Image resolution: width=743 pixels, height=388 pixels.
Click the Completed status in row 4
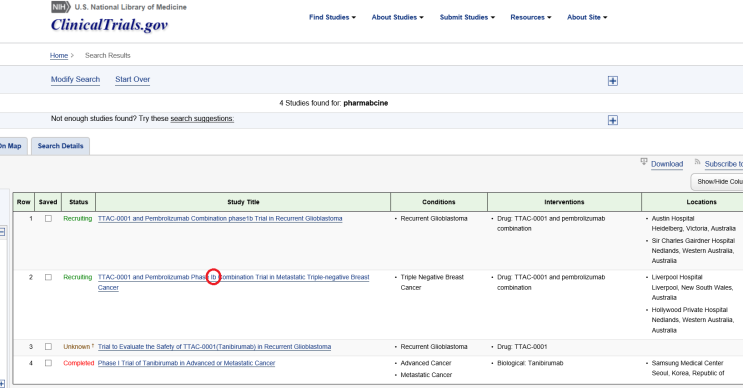click(79, 363)
